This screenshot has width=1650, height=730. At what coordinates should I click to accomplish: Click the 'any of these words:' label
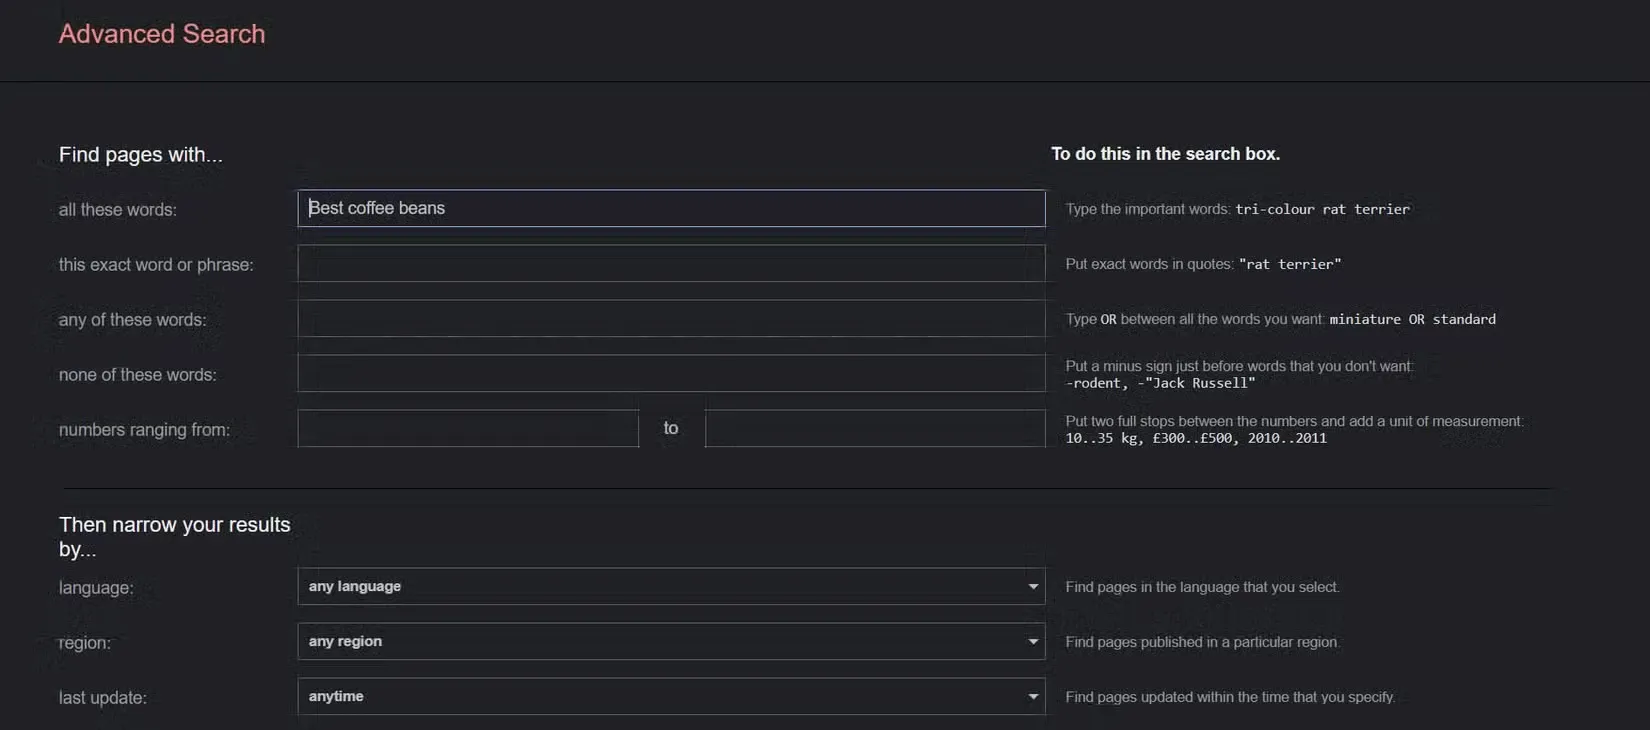(x=133, y=320)
